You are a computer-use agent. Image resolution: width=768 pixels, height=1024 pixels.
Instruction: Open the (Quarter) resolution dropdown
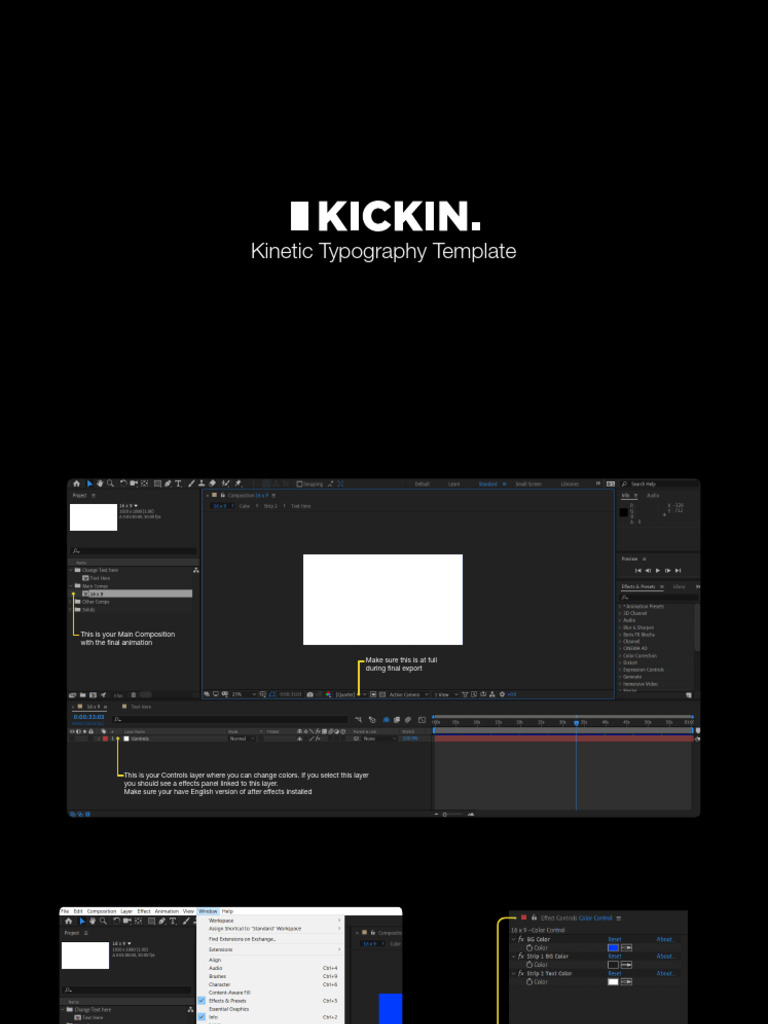click(x=351, y=694)
